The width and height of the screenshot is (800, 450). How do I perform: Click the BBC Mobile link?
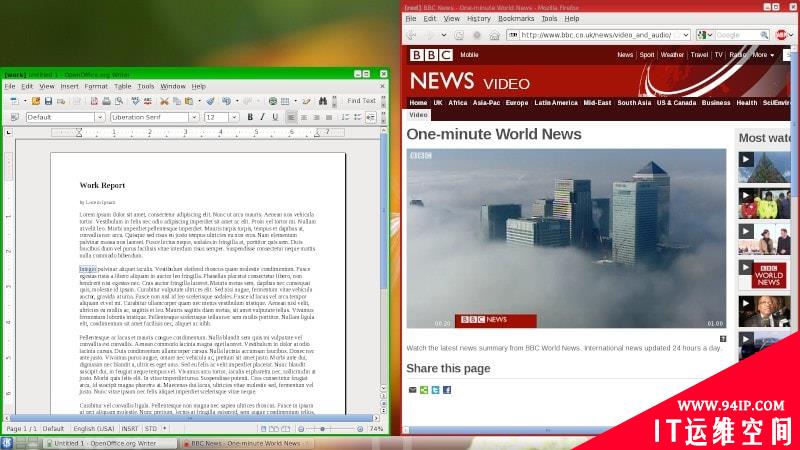tap(469, 55)
